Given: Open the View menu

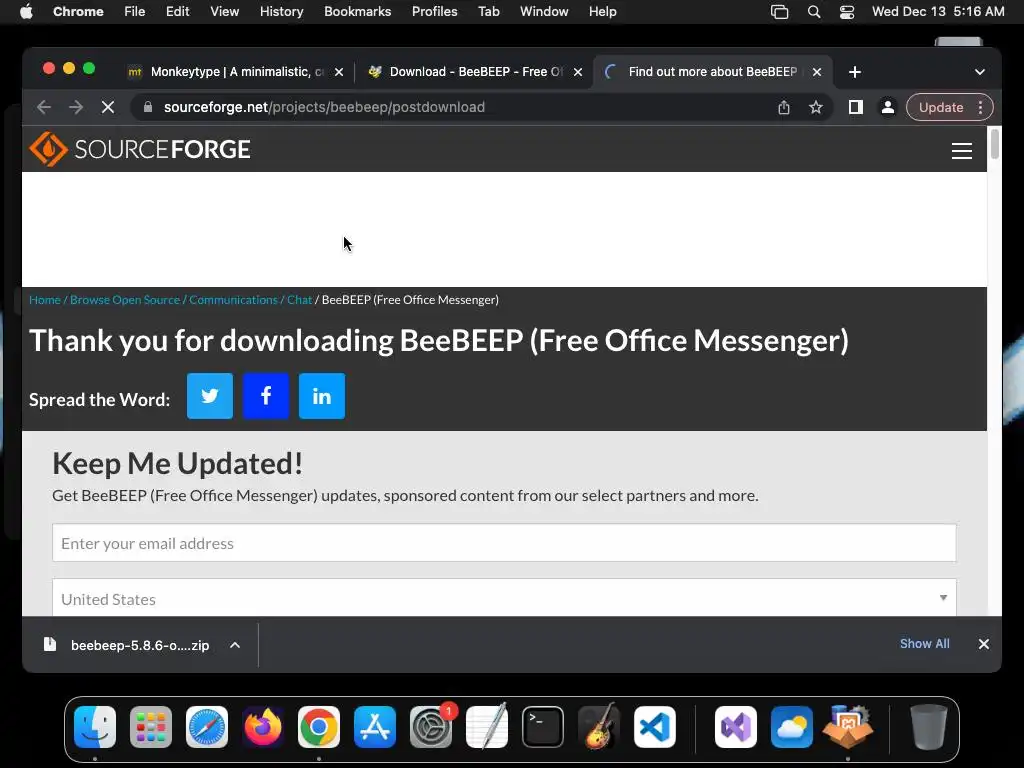Looking at the screenshot, I should tap(225, 11).
